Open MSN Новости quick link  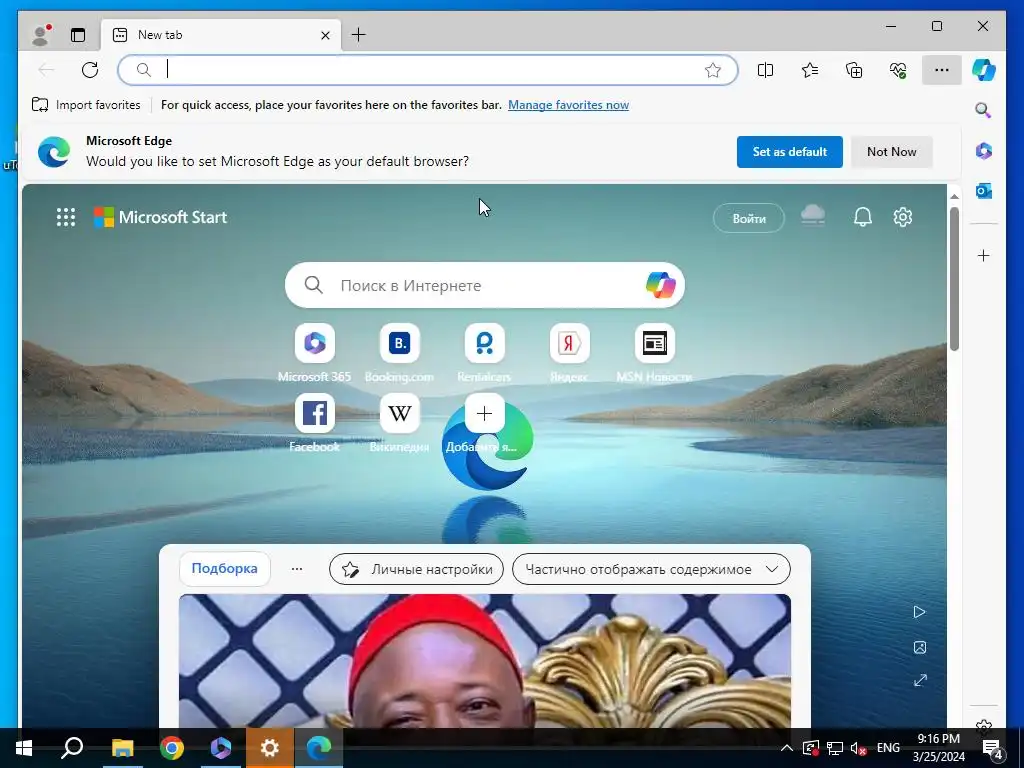pyautogui.click(x=654, y=353)
